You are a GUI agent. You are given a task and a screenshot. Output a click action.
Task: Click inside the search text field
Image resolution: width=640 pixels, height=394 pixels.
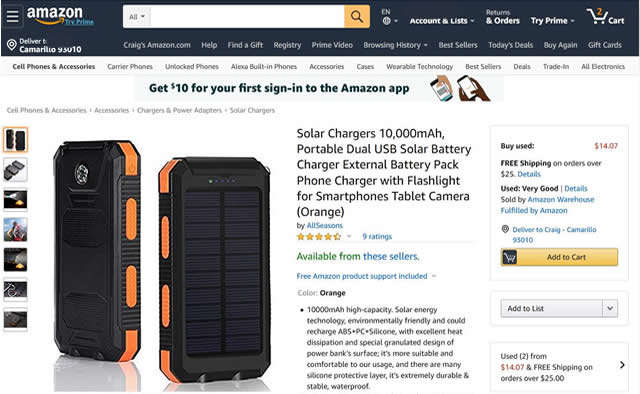click(247, 17)
